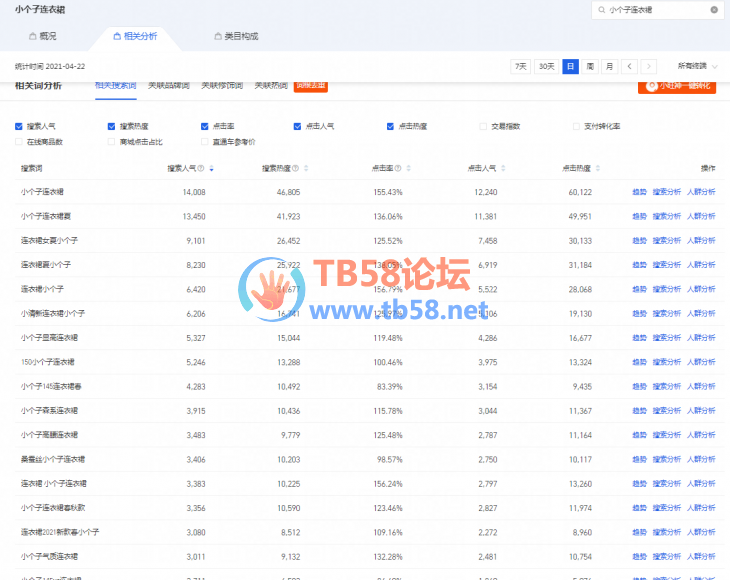Screen dimensions: 730x580
Task: Go to the next date with the right arrow
Action: [x=649, y=67]
